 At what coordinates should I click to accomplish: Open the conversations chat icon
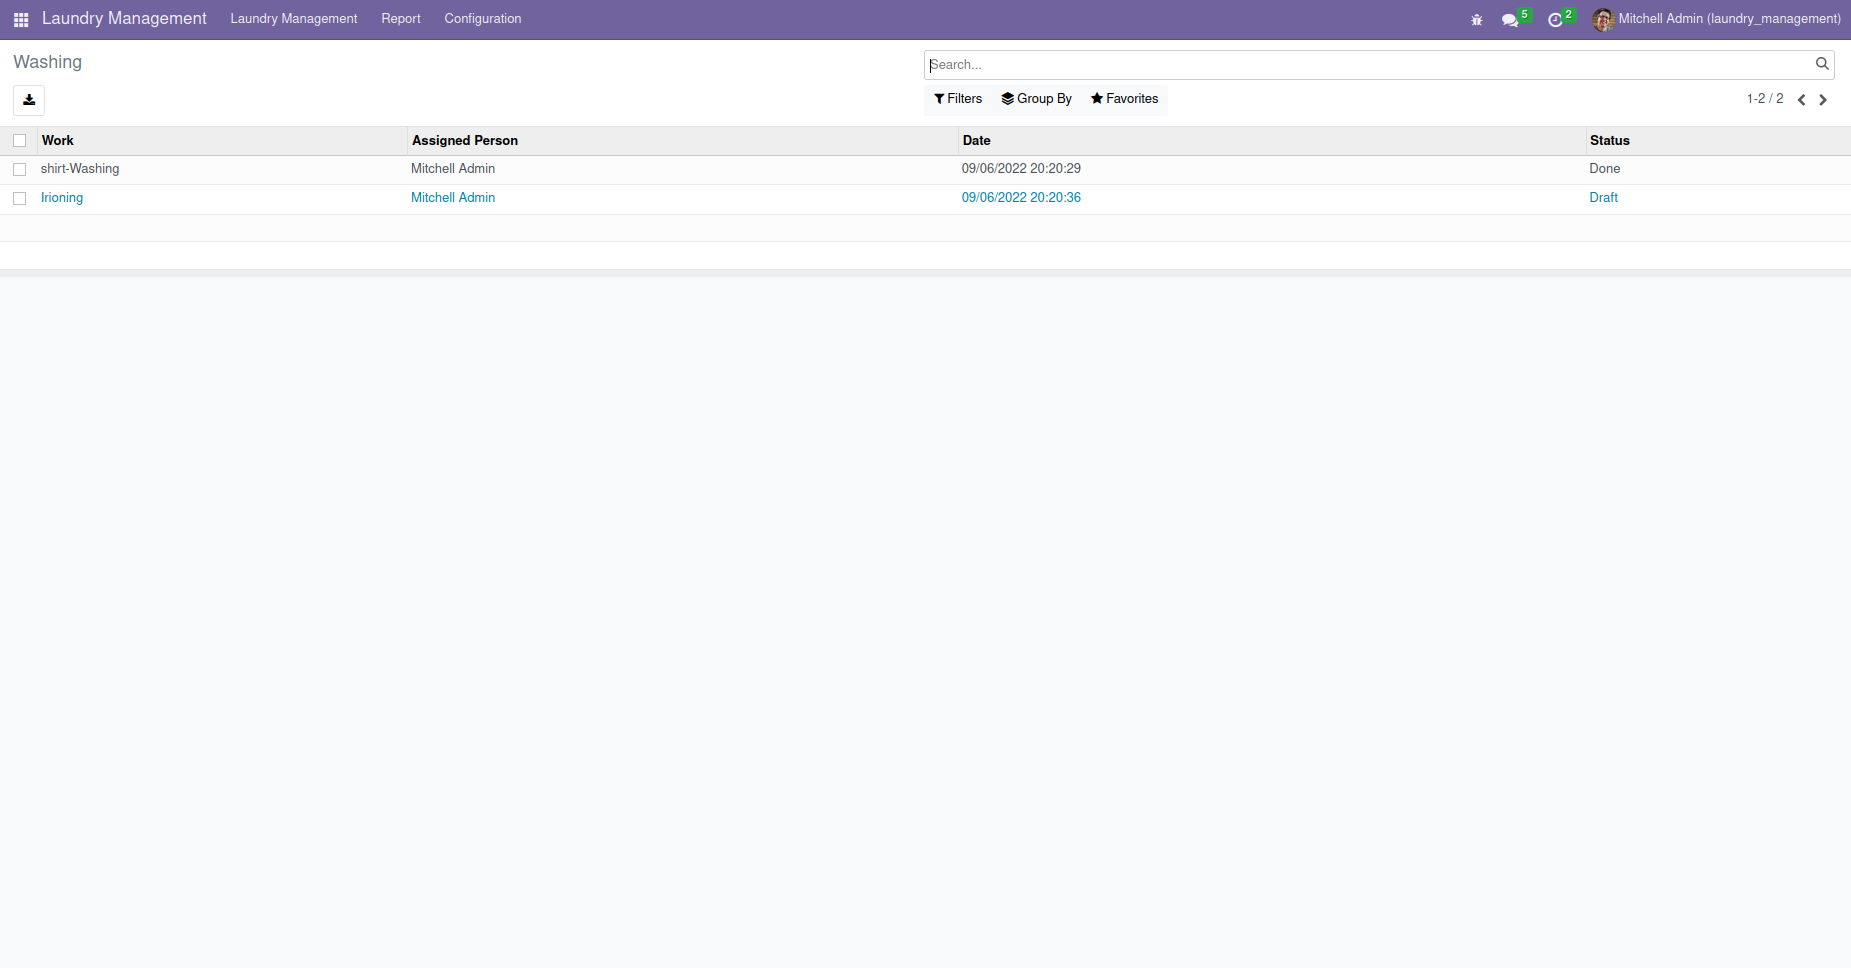tap(1510, 19)
